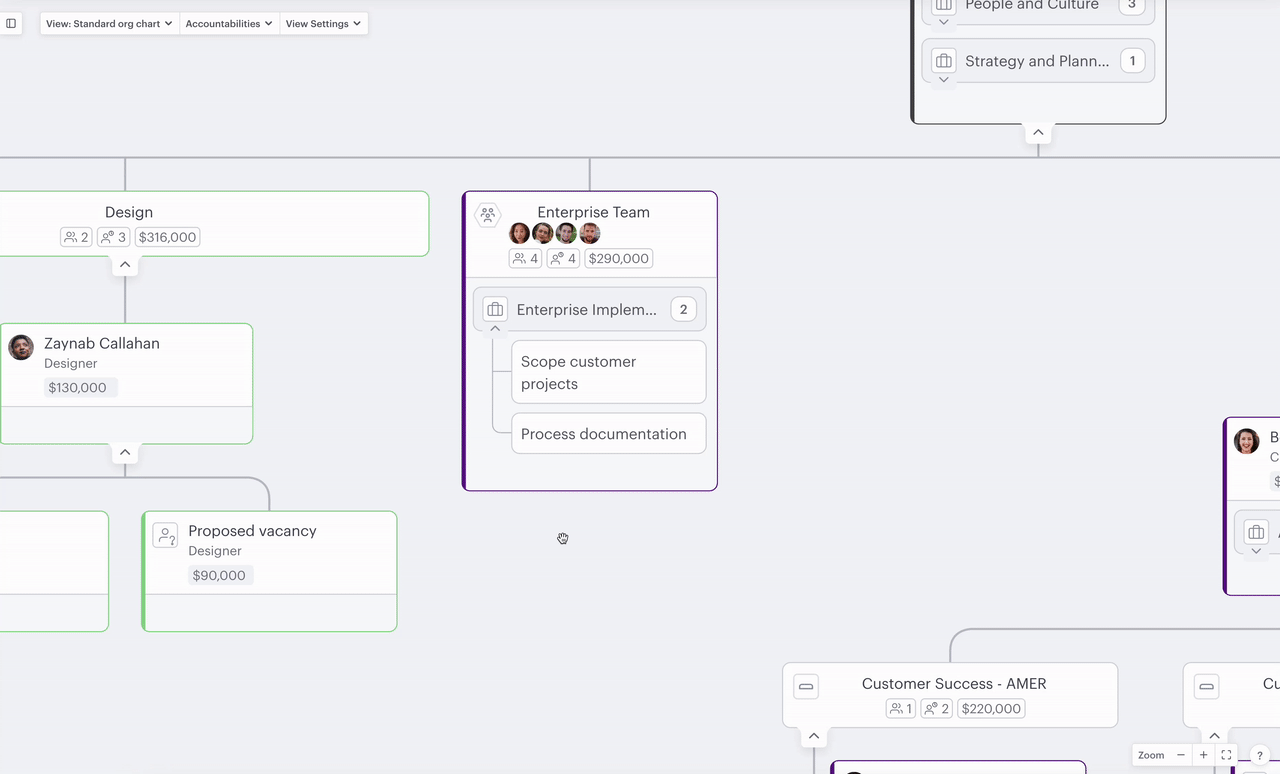
Task: Click the Help question mark button
Action: pyautogui.click(x=1259, y=755)
